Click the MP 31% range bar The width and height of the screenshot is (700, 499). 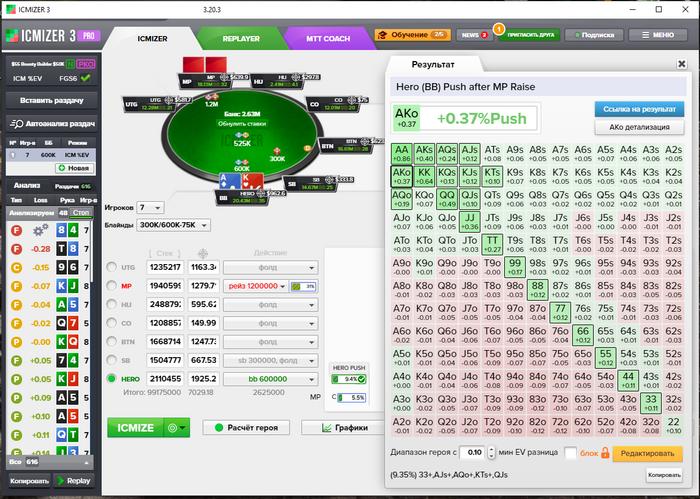coord(303,287)
